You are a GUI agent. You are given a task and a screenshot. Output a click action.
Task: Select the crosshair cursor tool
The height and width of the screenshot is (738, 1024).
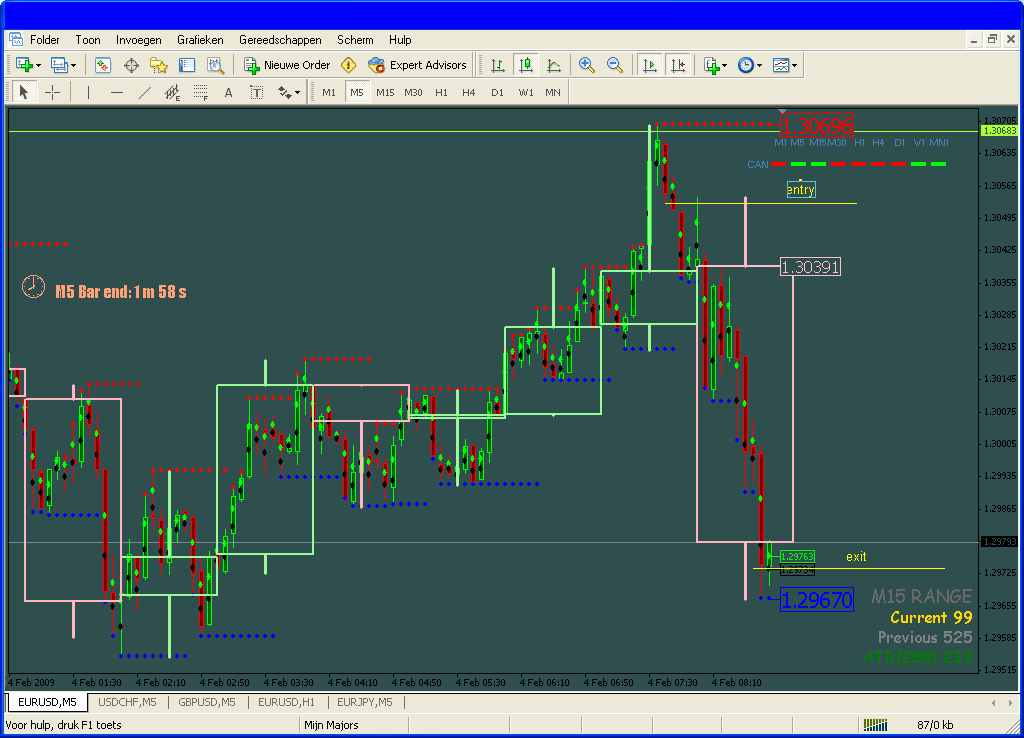[52, 92]
